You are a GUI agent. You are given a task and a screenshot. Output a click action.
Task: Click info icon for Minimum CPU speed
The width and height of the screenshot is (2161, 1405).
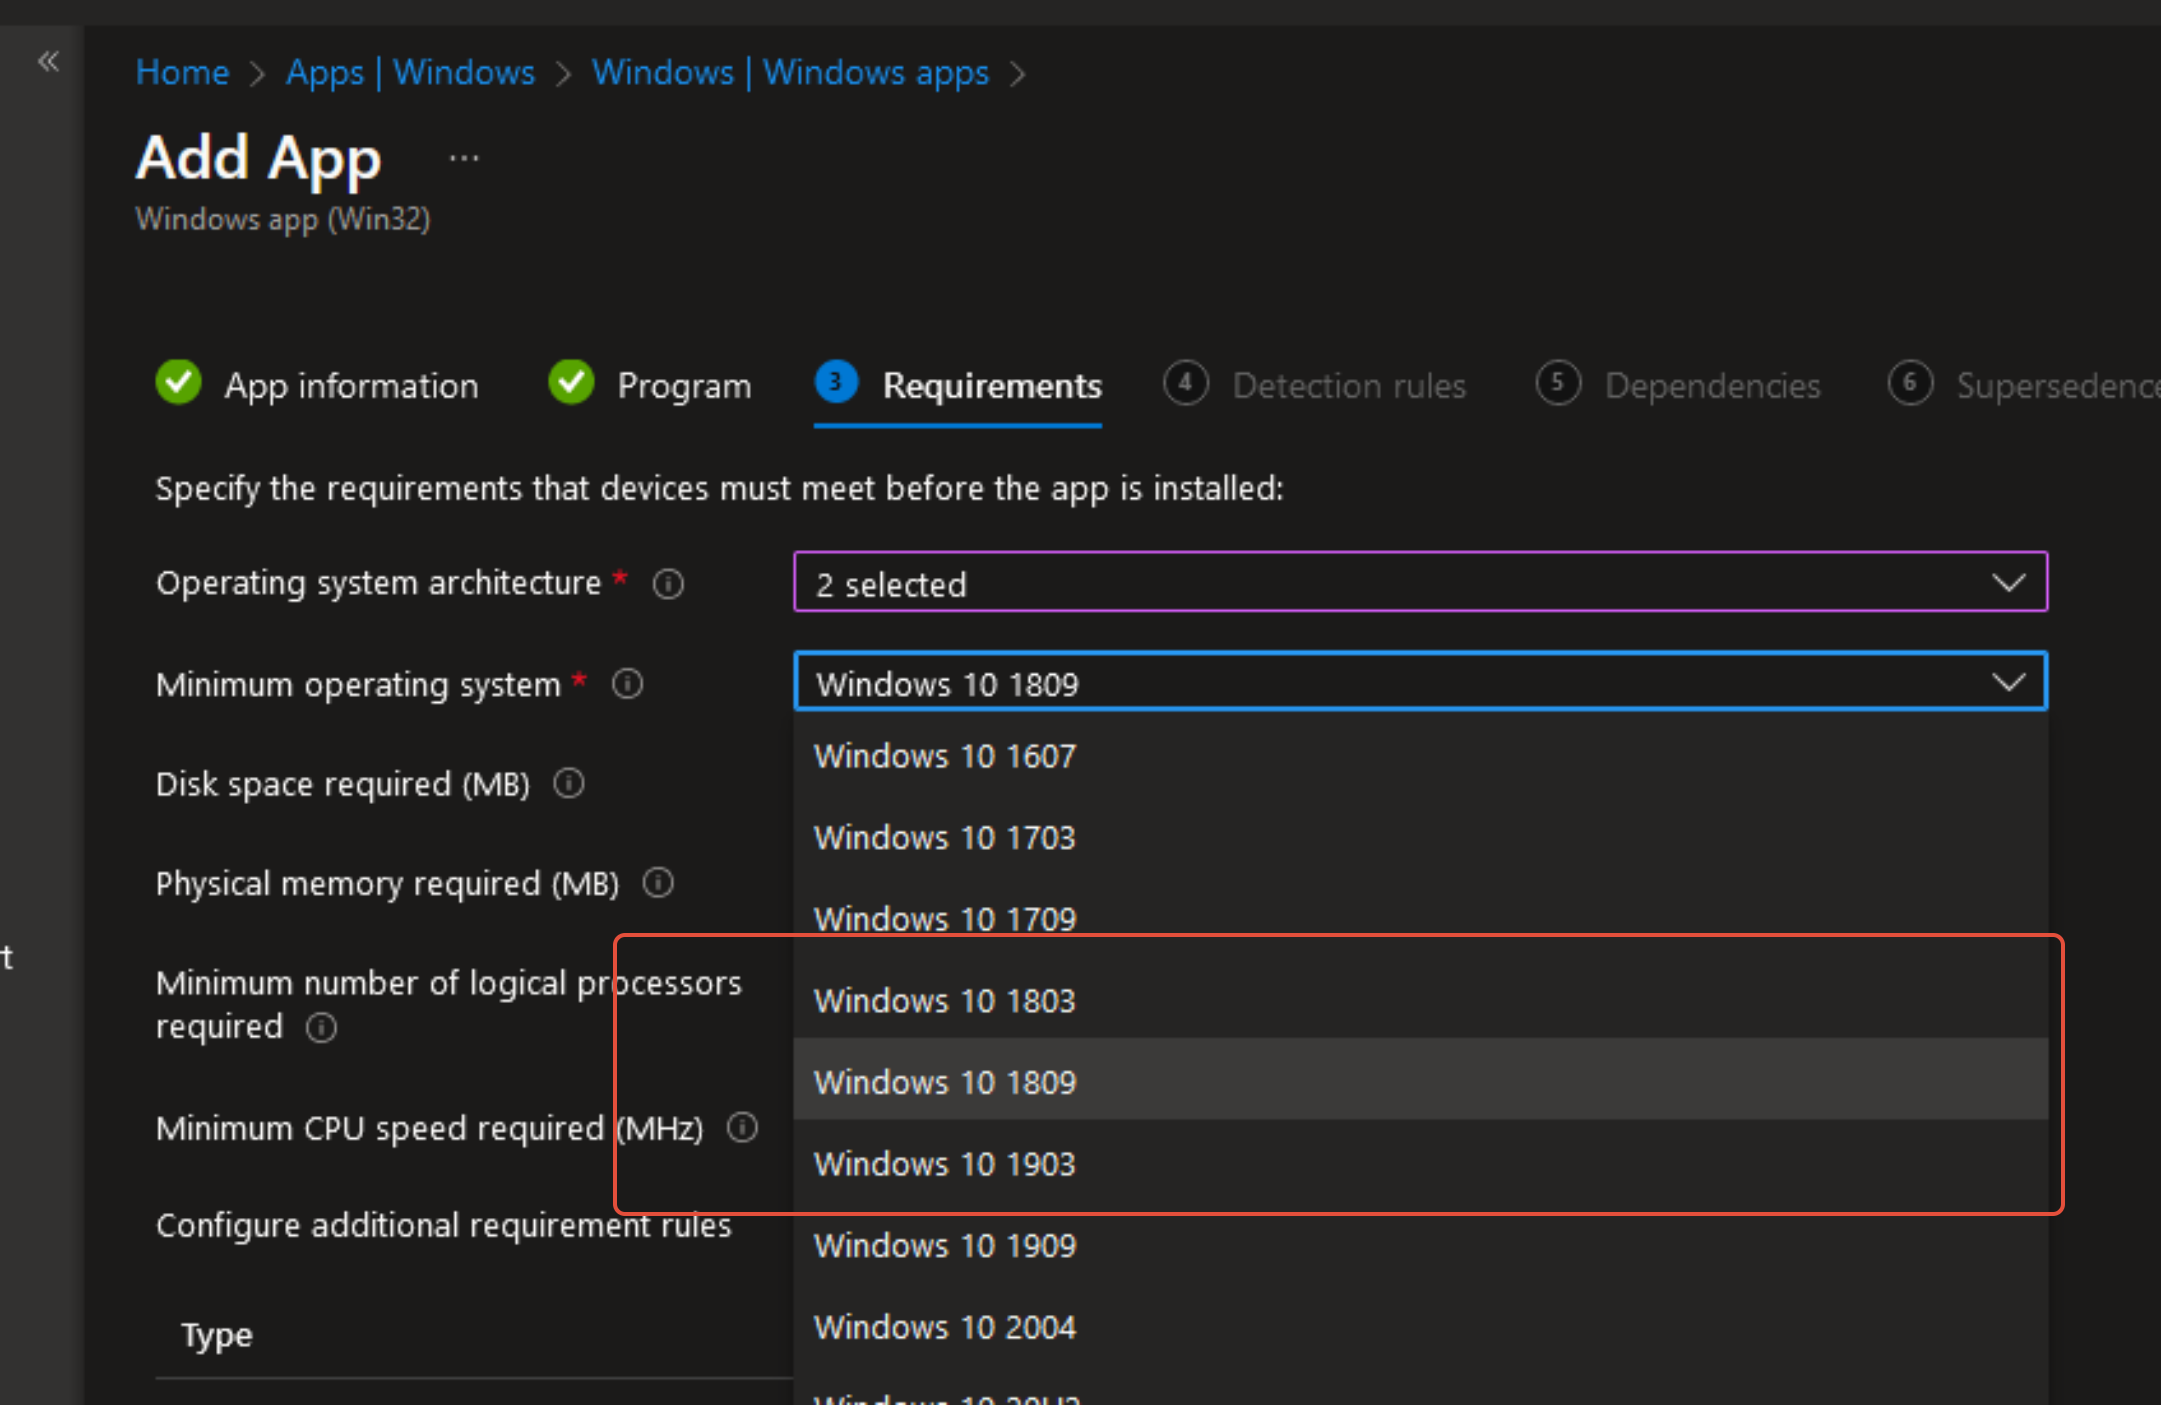[x=742, y=1128]
